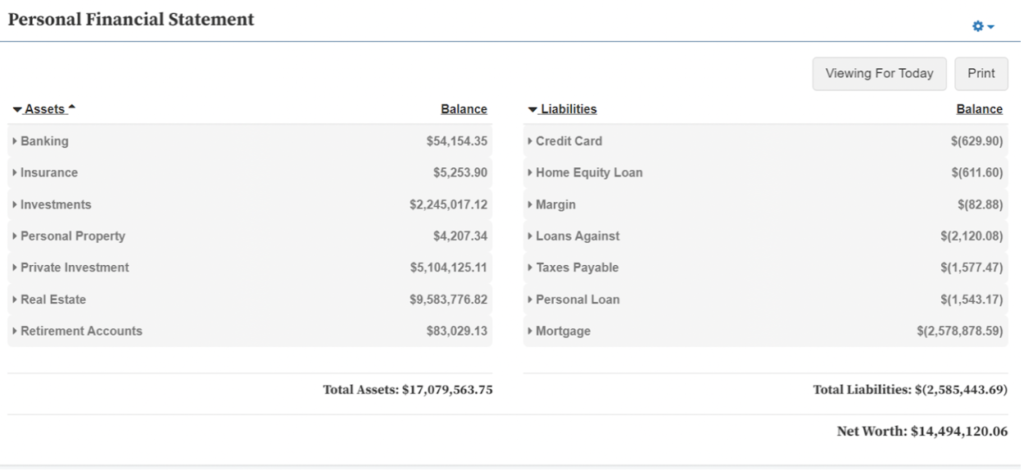Expand the Margin liability row
The image size is (1024, 476).
[556, 205]
